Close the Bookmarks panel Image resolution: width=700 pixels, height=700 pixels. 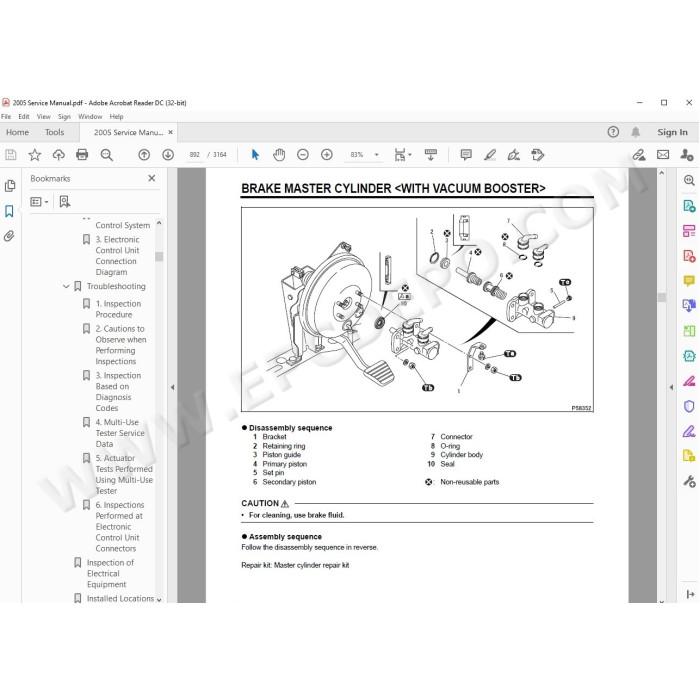click(x=152, y=179)
